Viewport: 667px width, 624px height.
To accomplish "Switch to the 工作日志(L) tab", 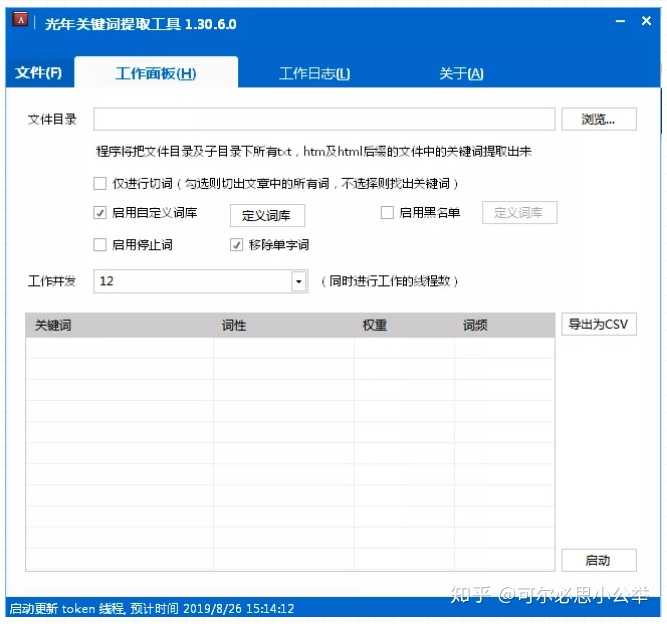I will tap(315, 74).
